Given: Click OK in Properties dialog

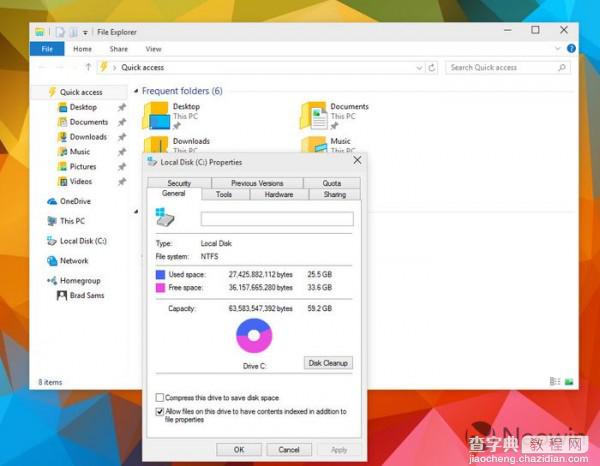Looking at the screenshot, I should pyautogui.click(x=239, y=450).
